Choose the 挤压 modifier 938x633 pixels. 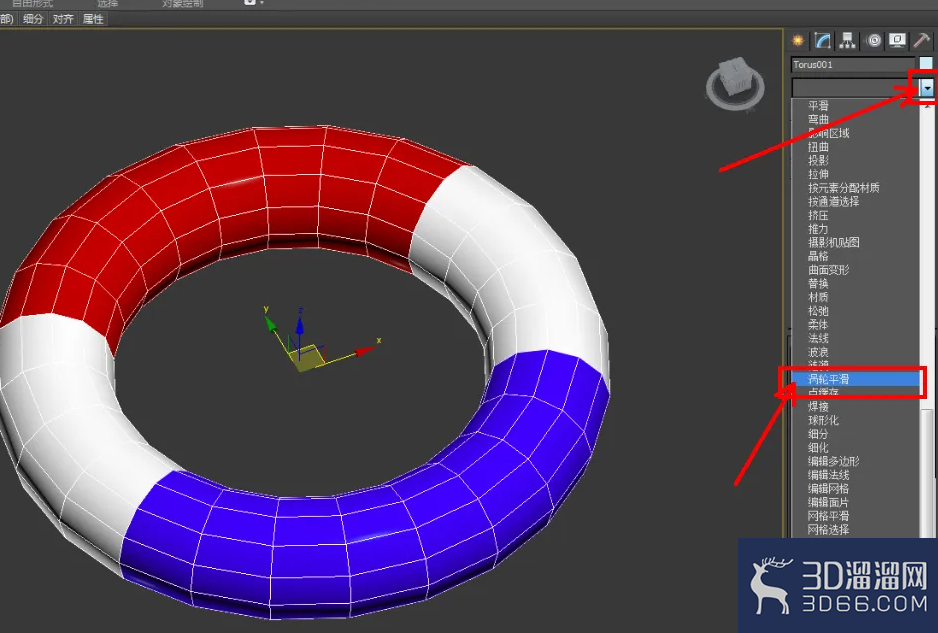coord(818,215)
